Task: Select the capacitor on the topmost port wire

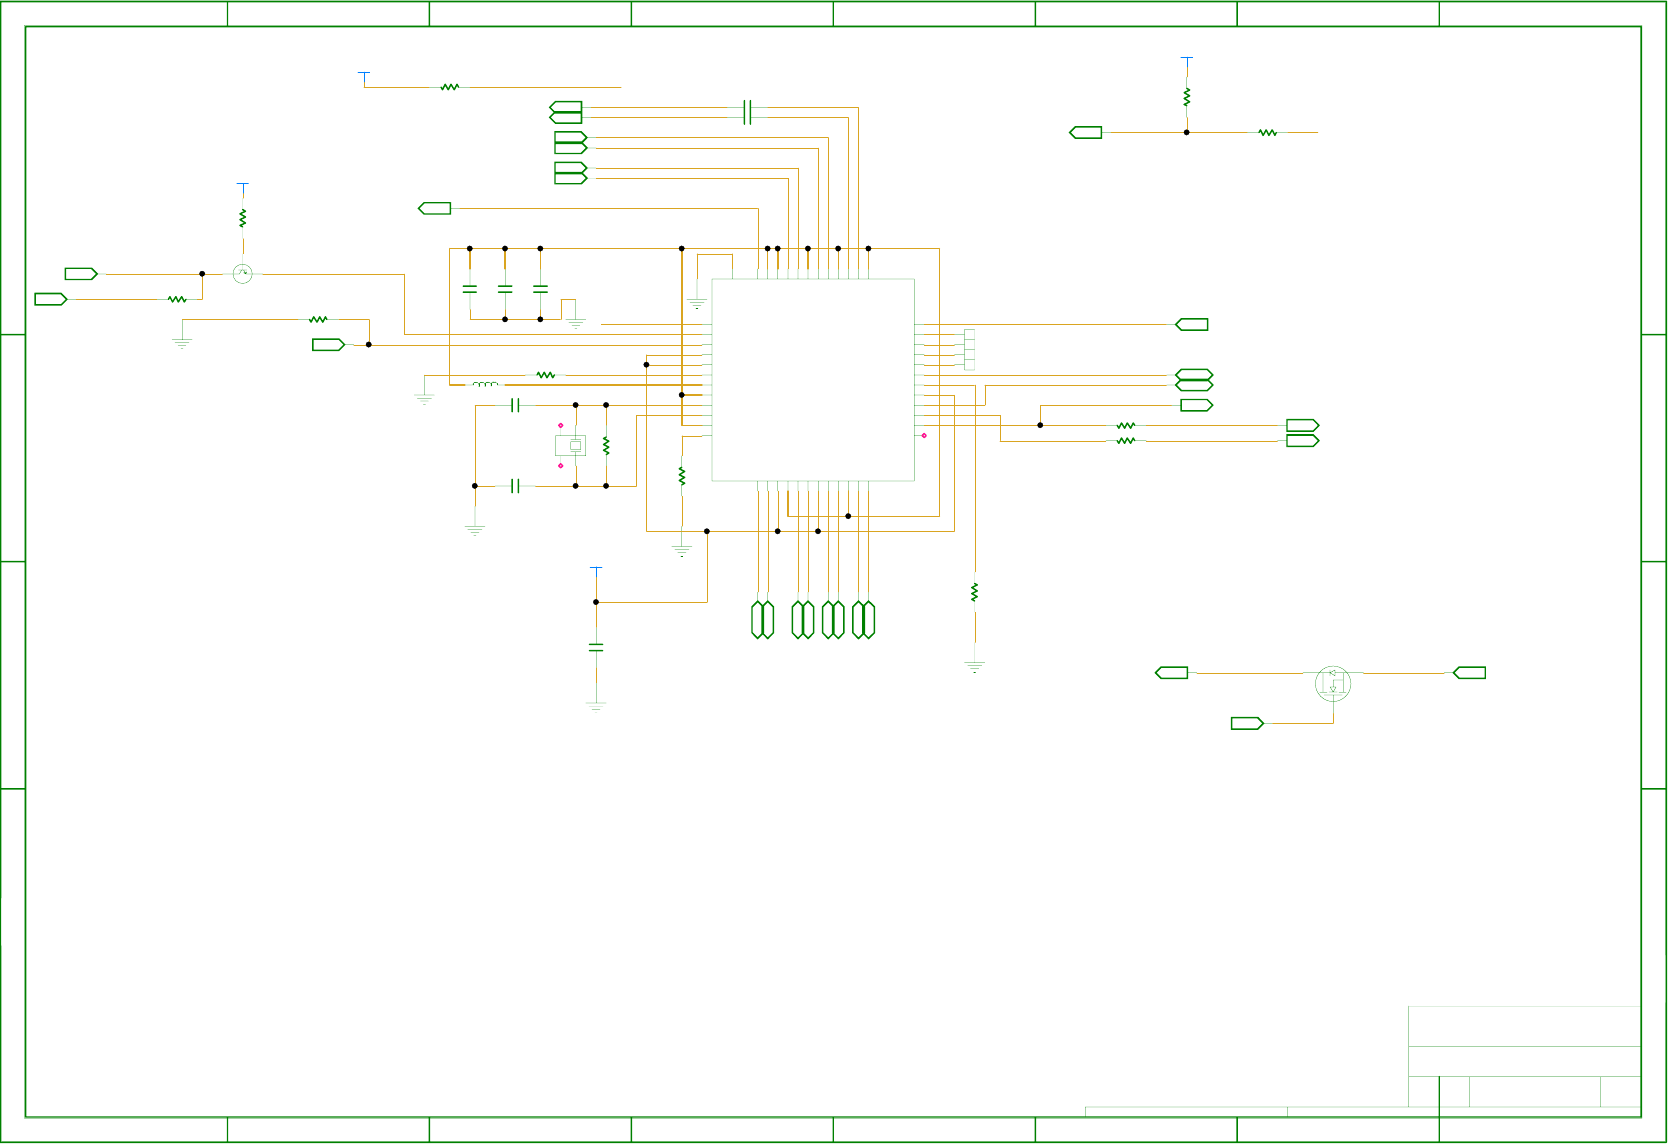Action: [x=747, y=112]
